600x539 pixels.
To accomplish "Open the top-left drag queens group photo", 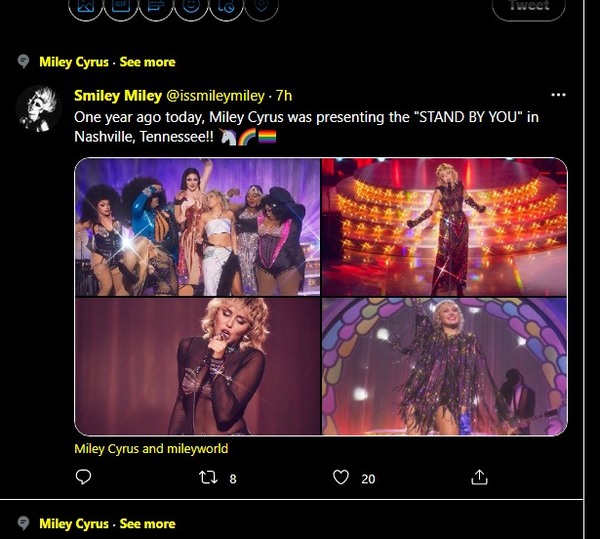I will pos(197,227).
